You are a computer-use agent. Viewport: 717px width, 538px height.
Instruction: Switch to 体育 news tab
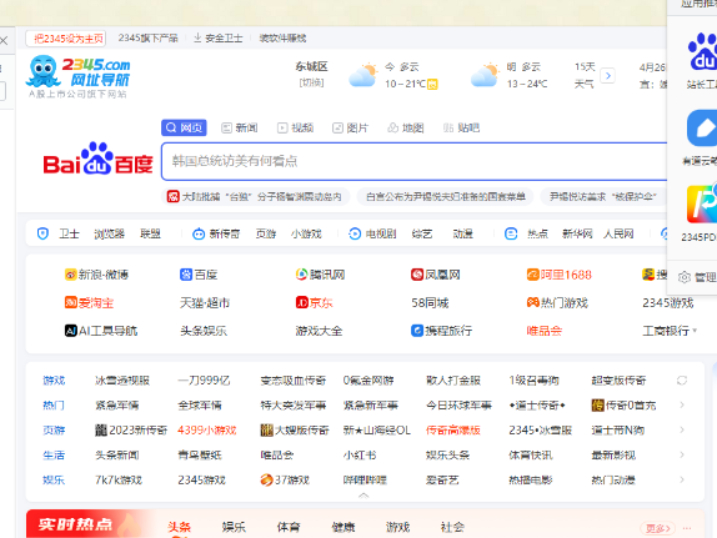click(289, 527)
